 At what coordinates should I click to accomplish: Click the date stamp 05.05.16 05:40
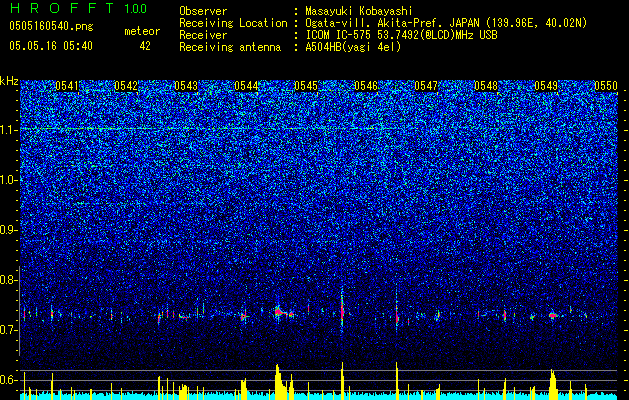tap(51, 46)
